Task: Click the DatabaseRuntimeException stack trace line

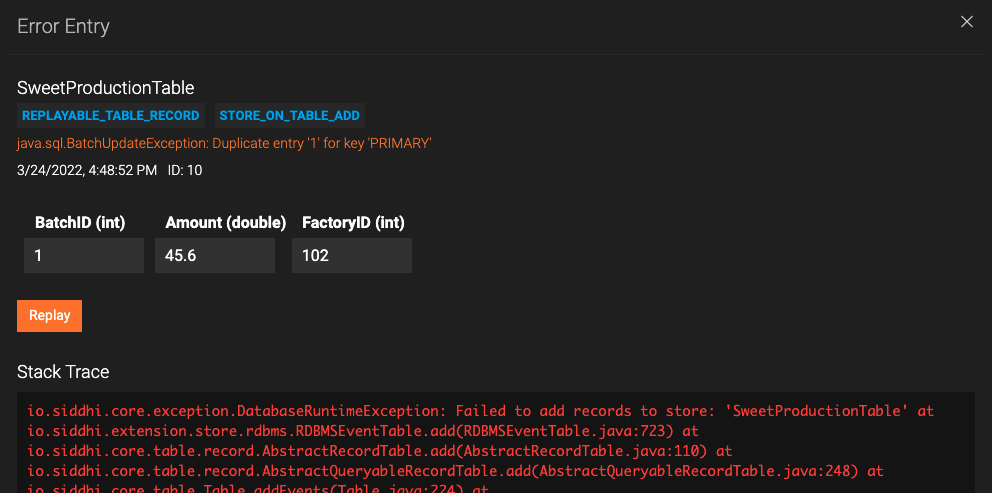Action: pos(481,411)
